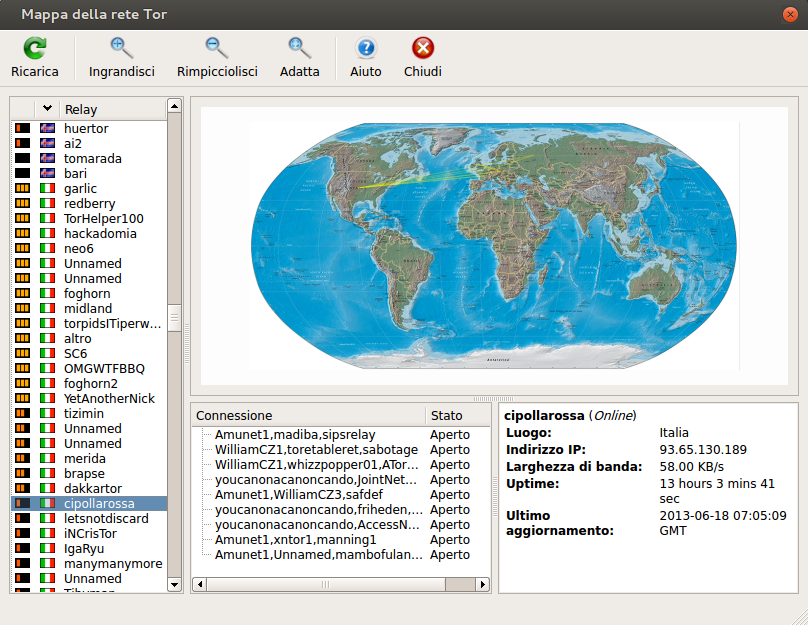Viewport: 808px width, 625px height.
Task: Zoom out using the Rimpicciolisci magnifier
Action: (217, 57)
